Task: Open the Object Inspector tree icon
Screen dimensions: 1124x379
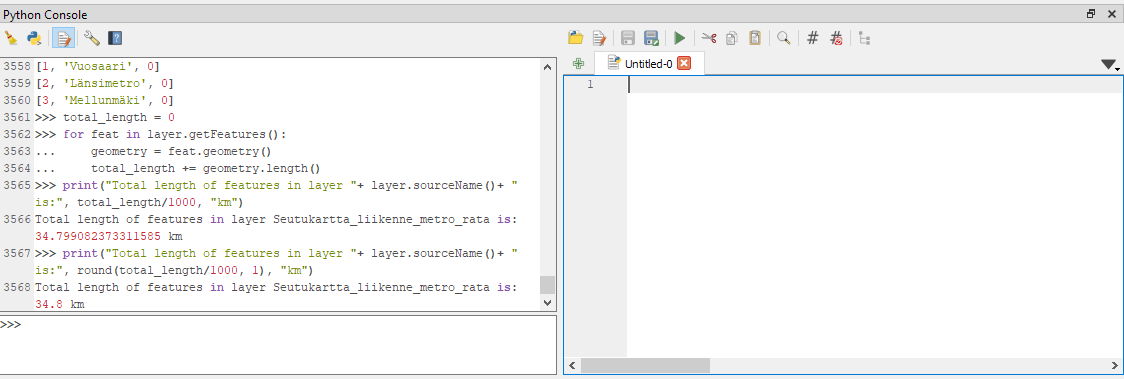Action: [865, 38]
